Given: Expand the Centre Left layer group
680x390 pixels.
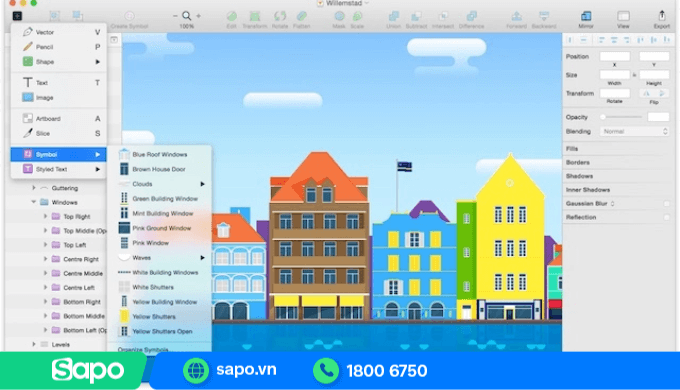Looking at the screenshot, I should [x=45, y=287].
